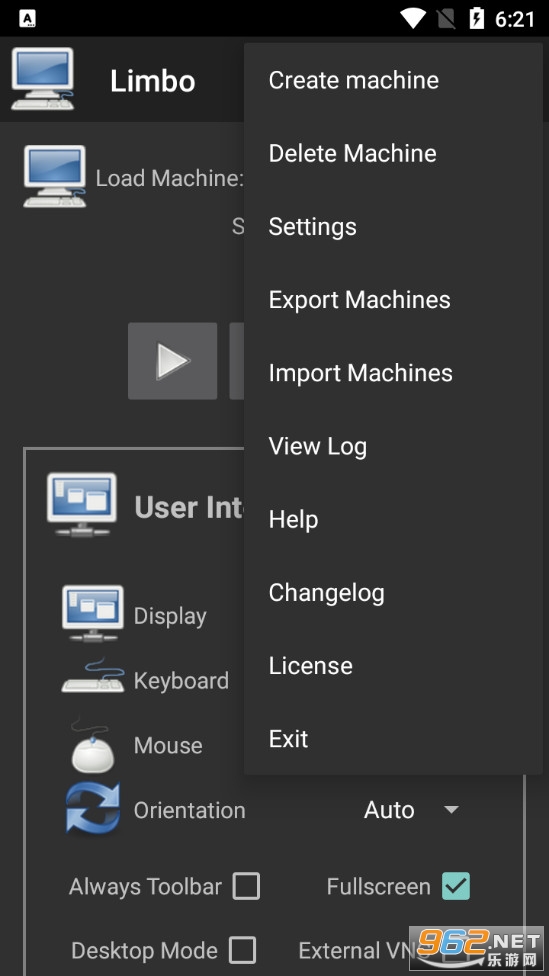Open License menu entry
The image size is (549, 976).
pos(393,666)
